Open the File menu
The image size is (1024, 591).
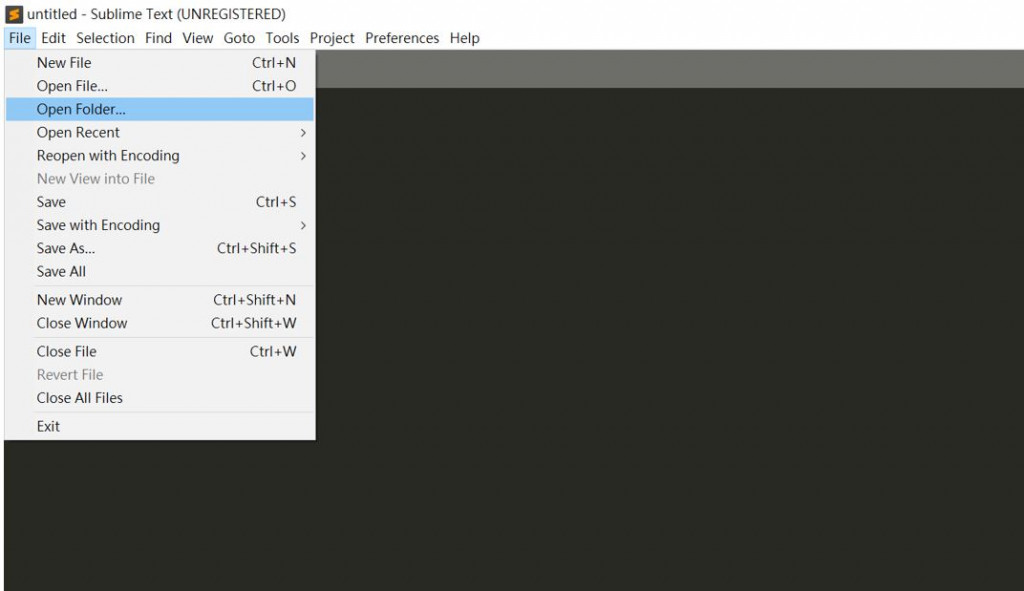[20, 38]
